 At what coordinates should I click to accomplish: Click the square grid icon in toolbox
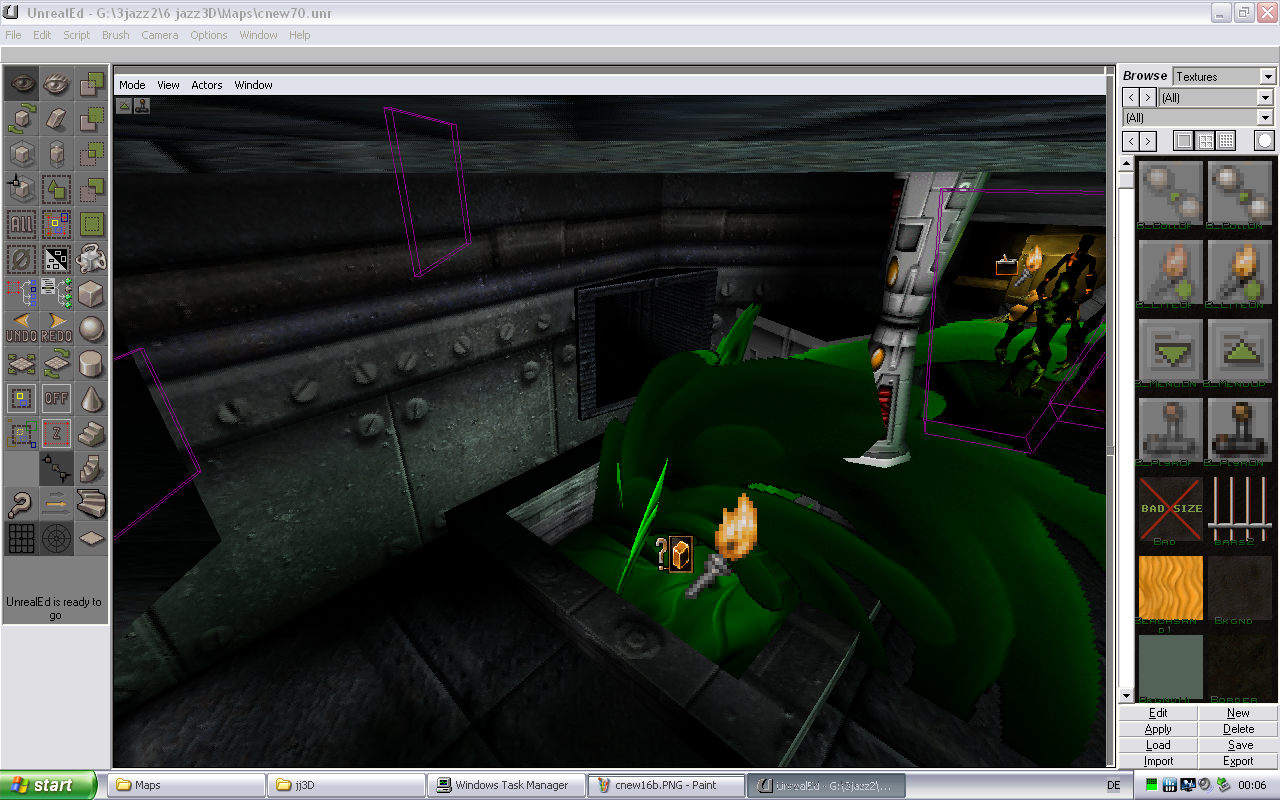[22, 539]
